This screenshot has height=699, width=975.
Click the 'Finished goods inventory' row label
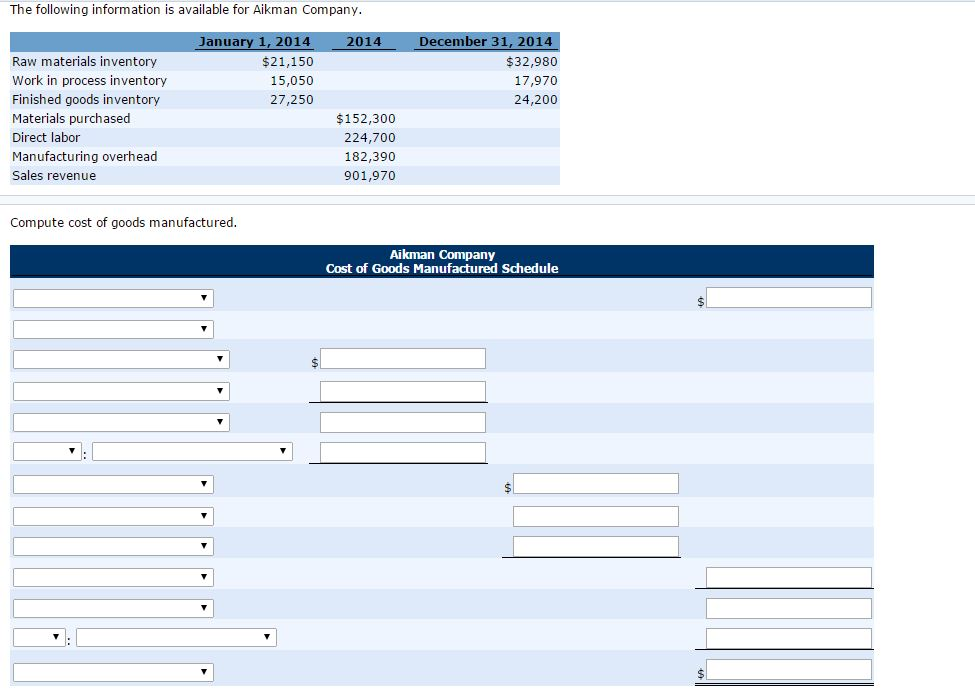86,100
